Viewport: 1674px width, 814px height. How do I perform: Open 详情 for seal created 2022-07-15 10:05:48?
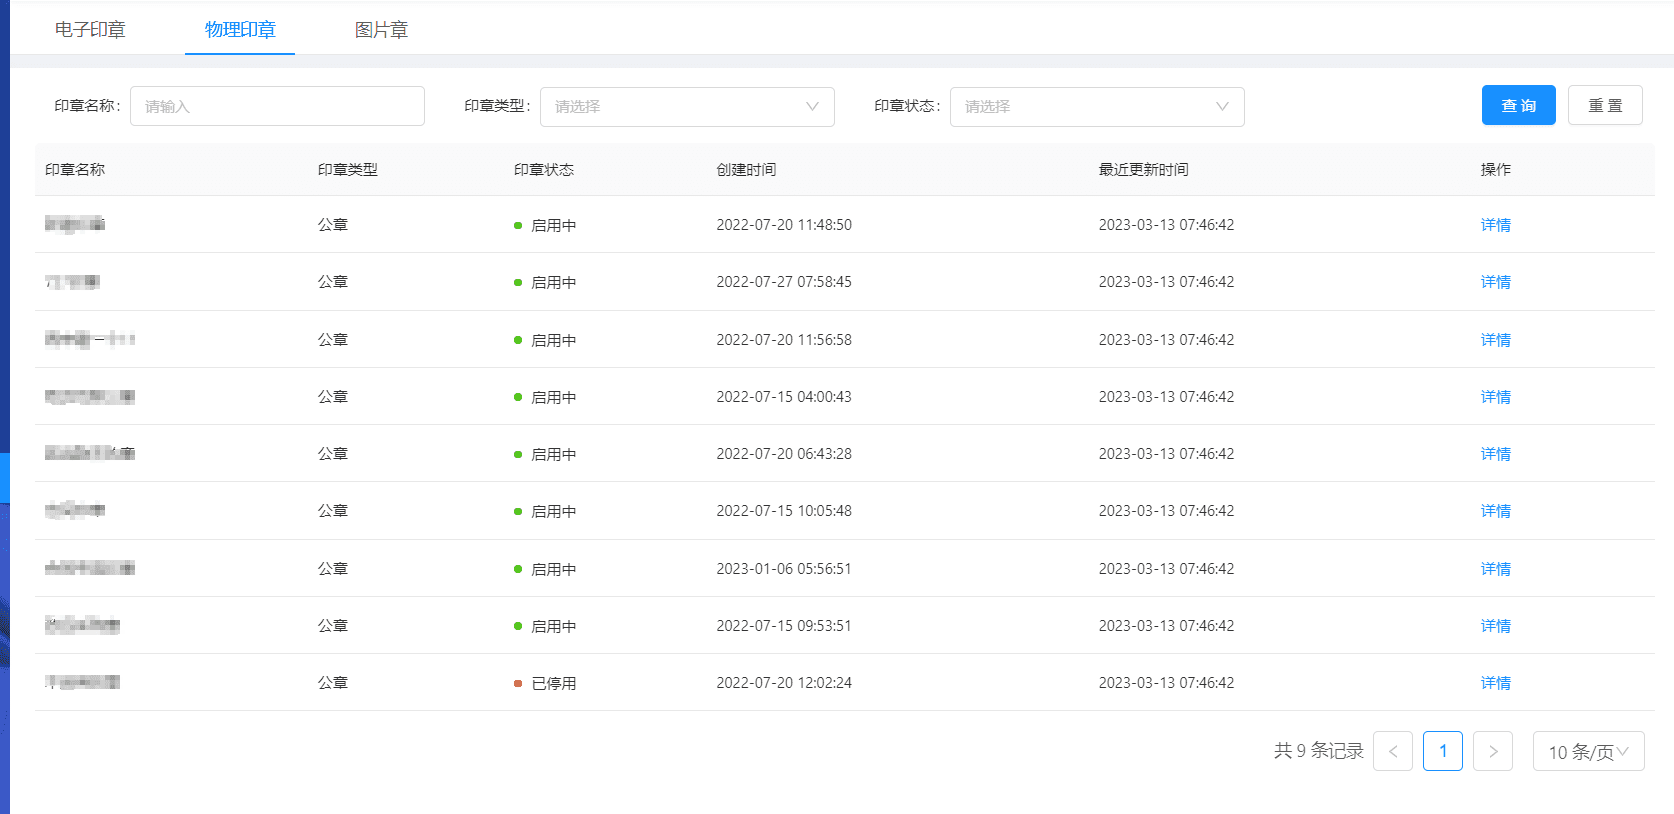[1496, 511]
